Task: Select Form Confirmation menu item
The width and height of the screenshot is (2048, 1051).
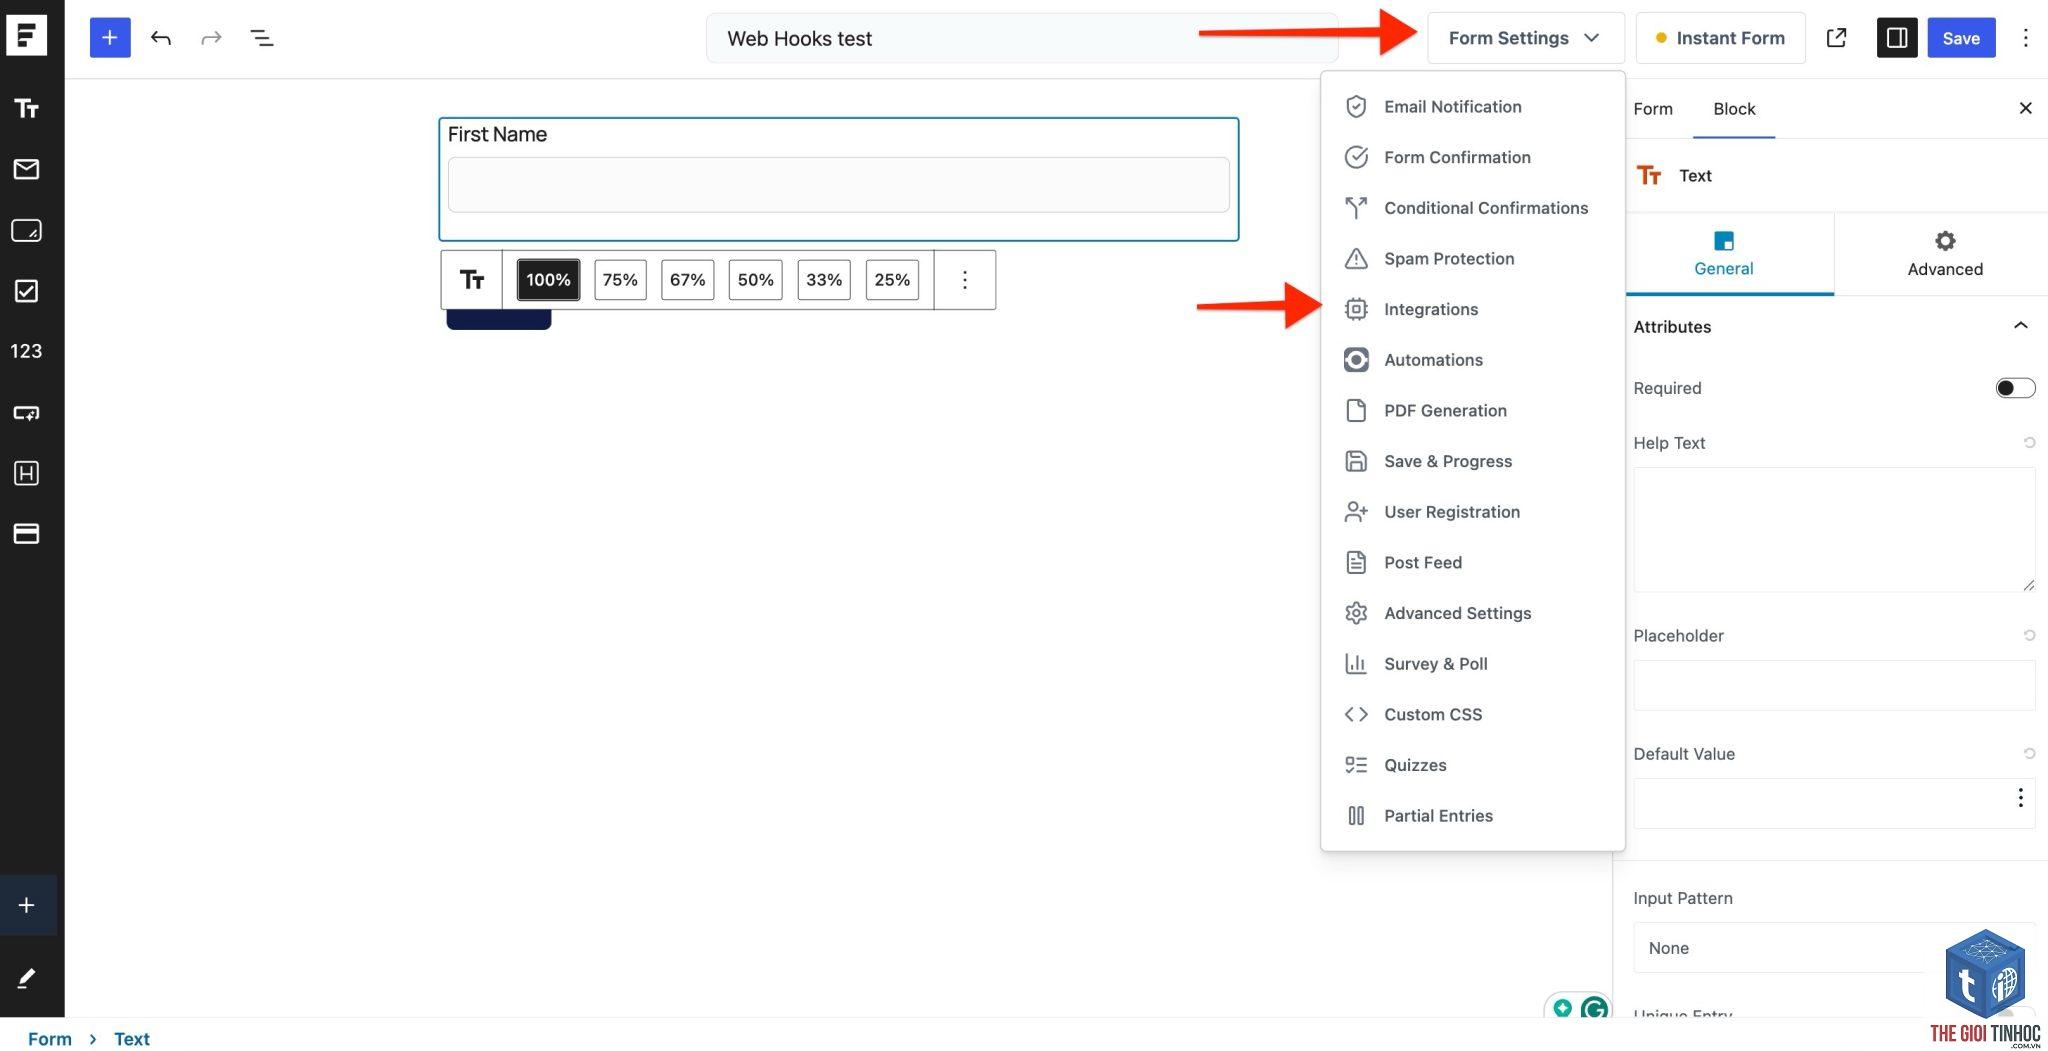Action: click(1472, 157)
